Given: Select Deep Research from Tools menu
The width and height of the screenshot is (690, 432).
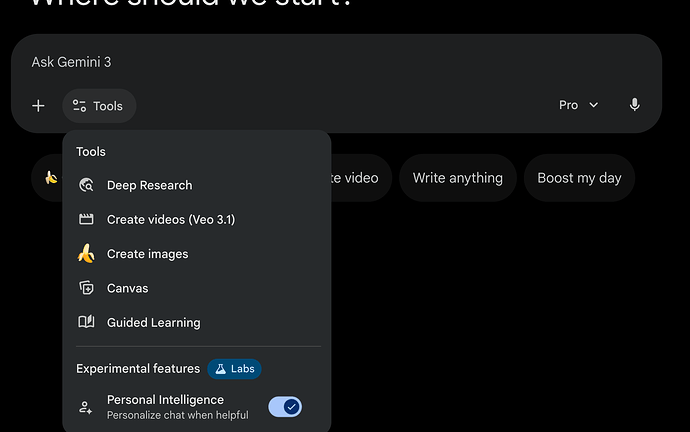Looking at the screenshot, I should click(x=197, y=185).
